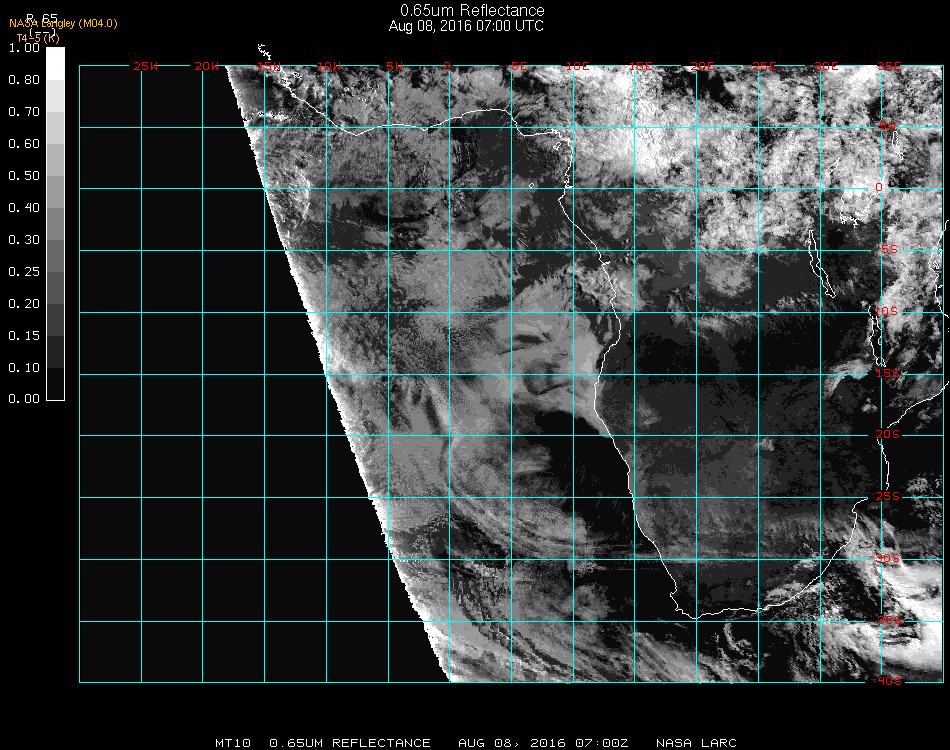Click the 40S latitude label
This screenshot has height=750, width=950.
[x=889, y=681]
